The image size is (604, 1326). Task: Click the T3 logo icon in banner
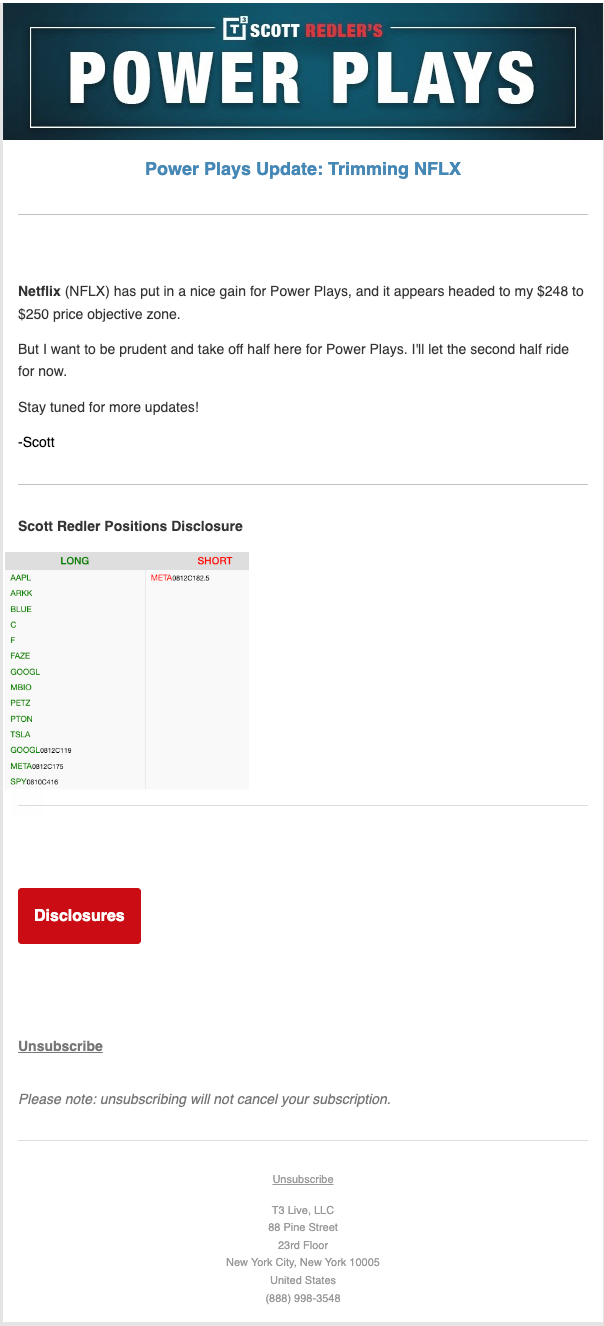click(x=234, y=29)
